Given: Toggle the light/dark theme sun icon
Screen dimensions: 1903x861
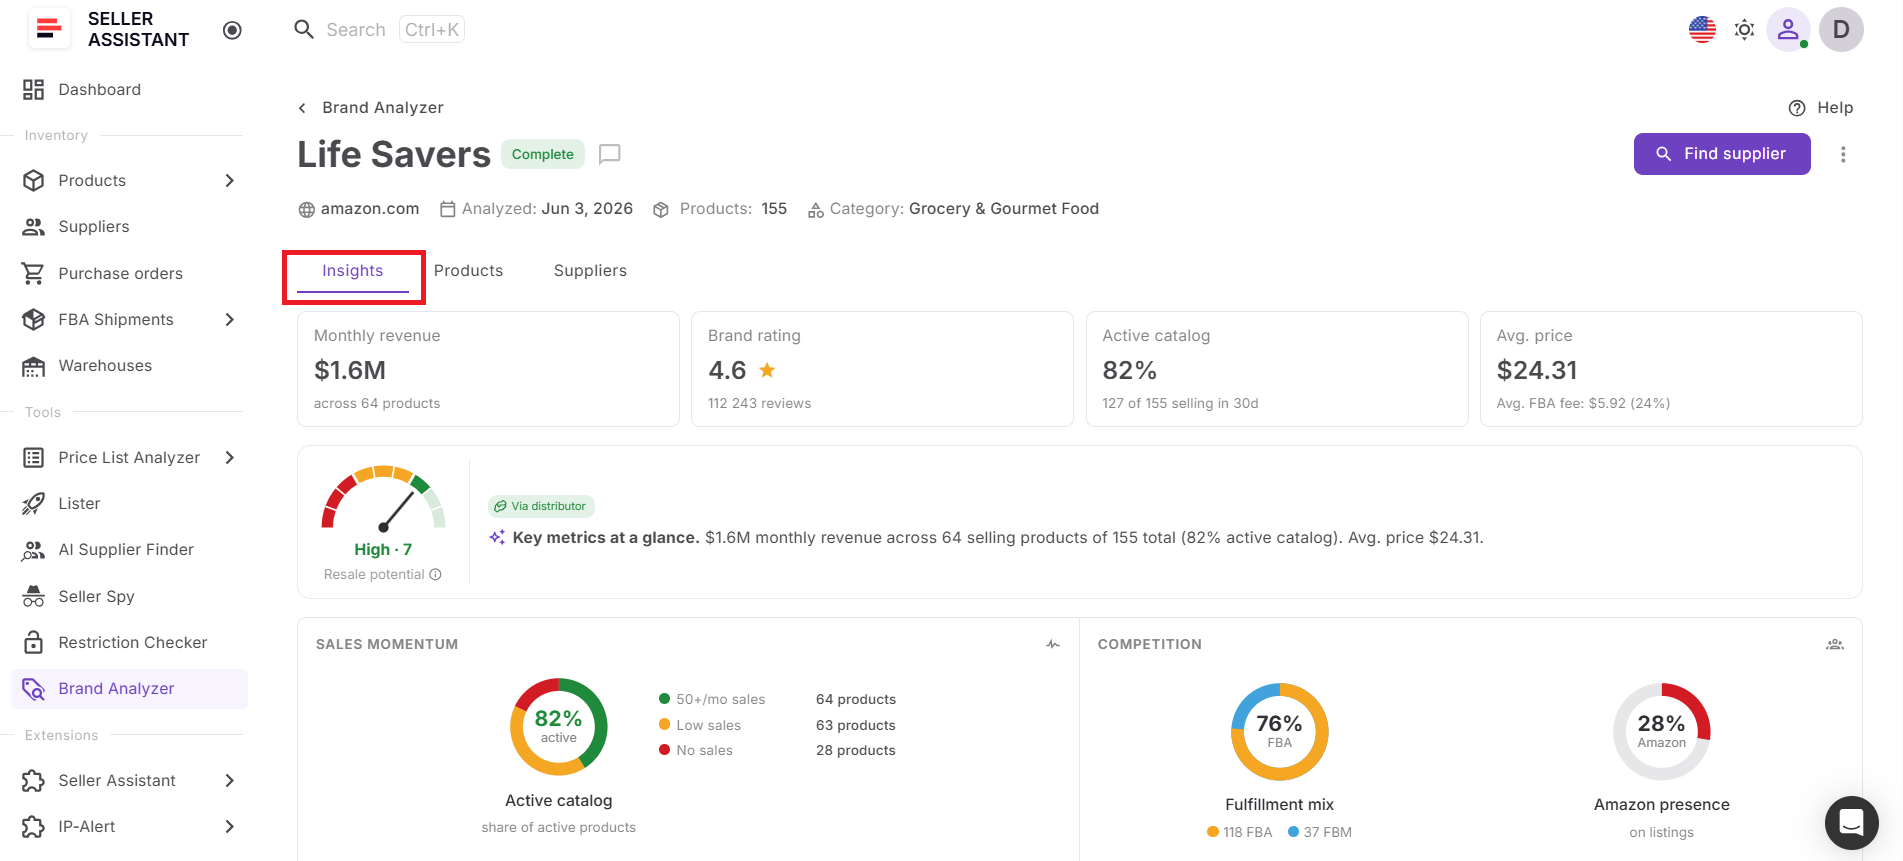Looking at the screenshot, I should point(1744,30).
